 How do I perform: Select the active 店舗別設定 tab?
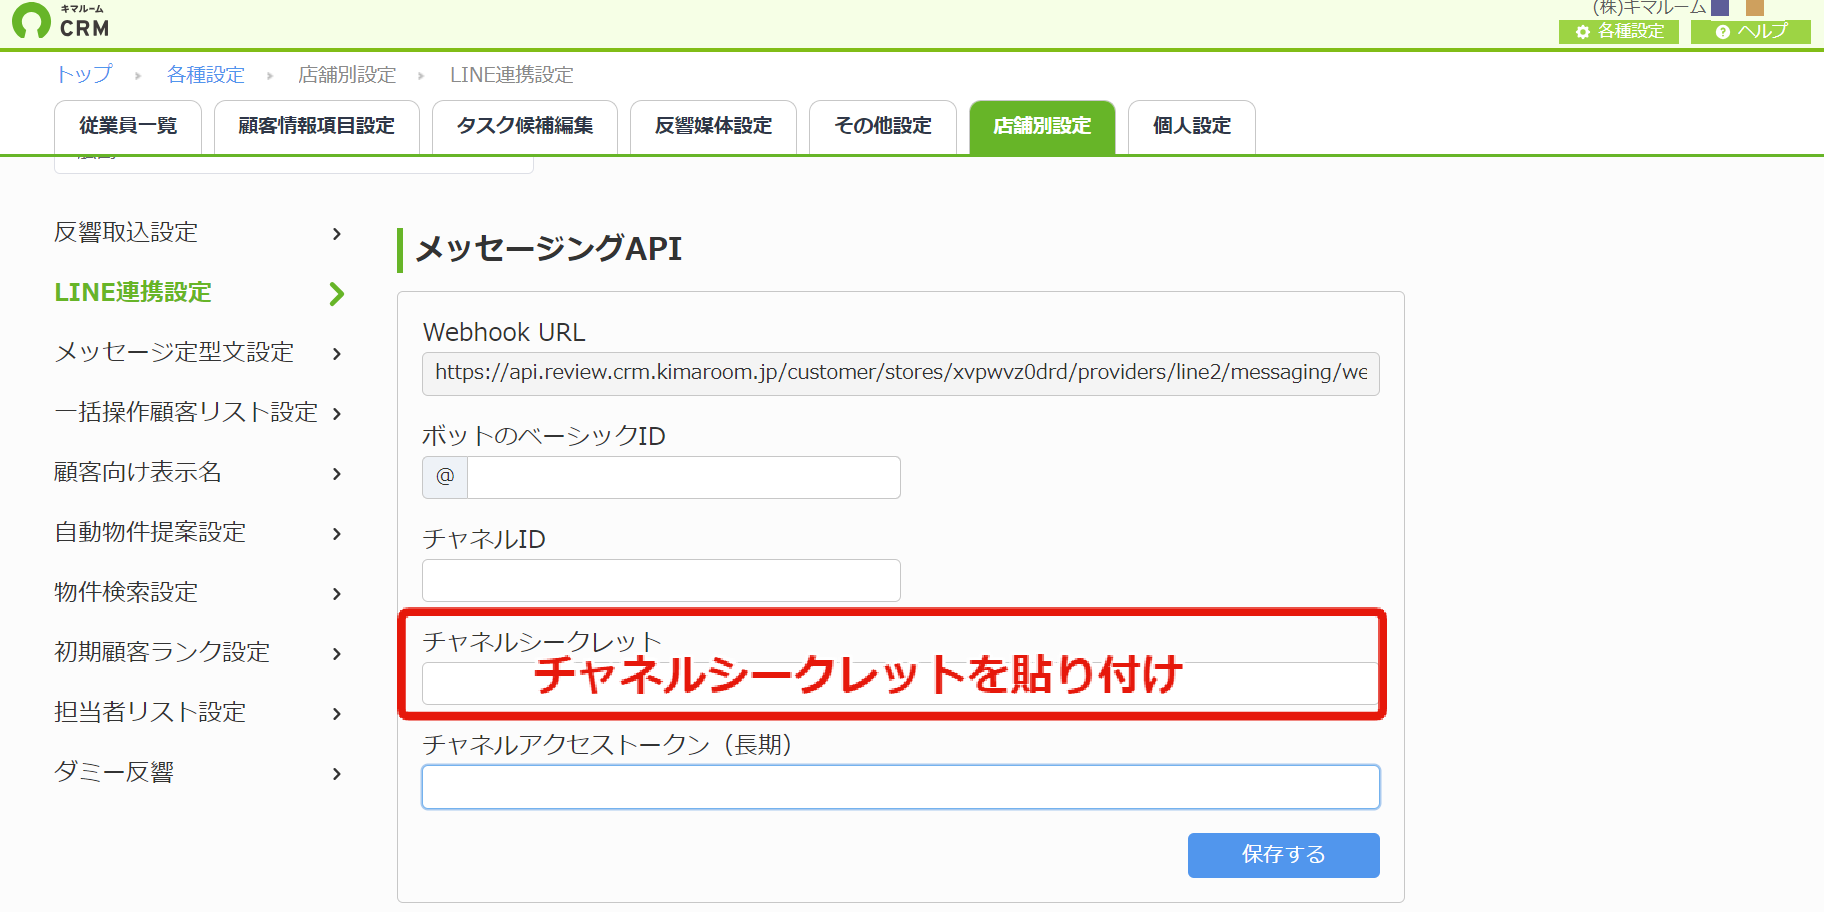pyautogui.click(x=1042, y=127)
